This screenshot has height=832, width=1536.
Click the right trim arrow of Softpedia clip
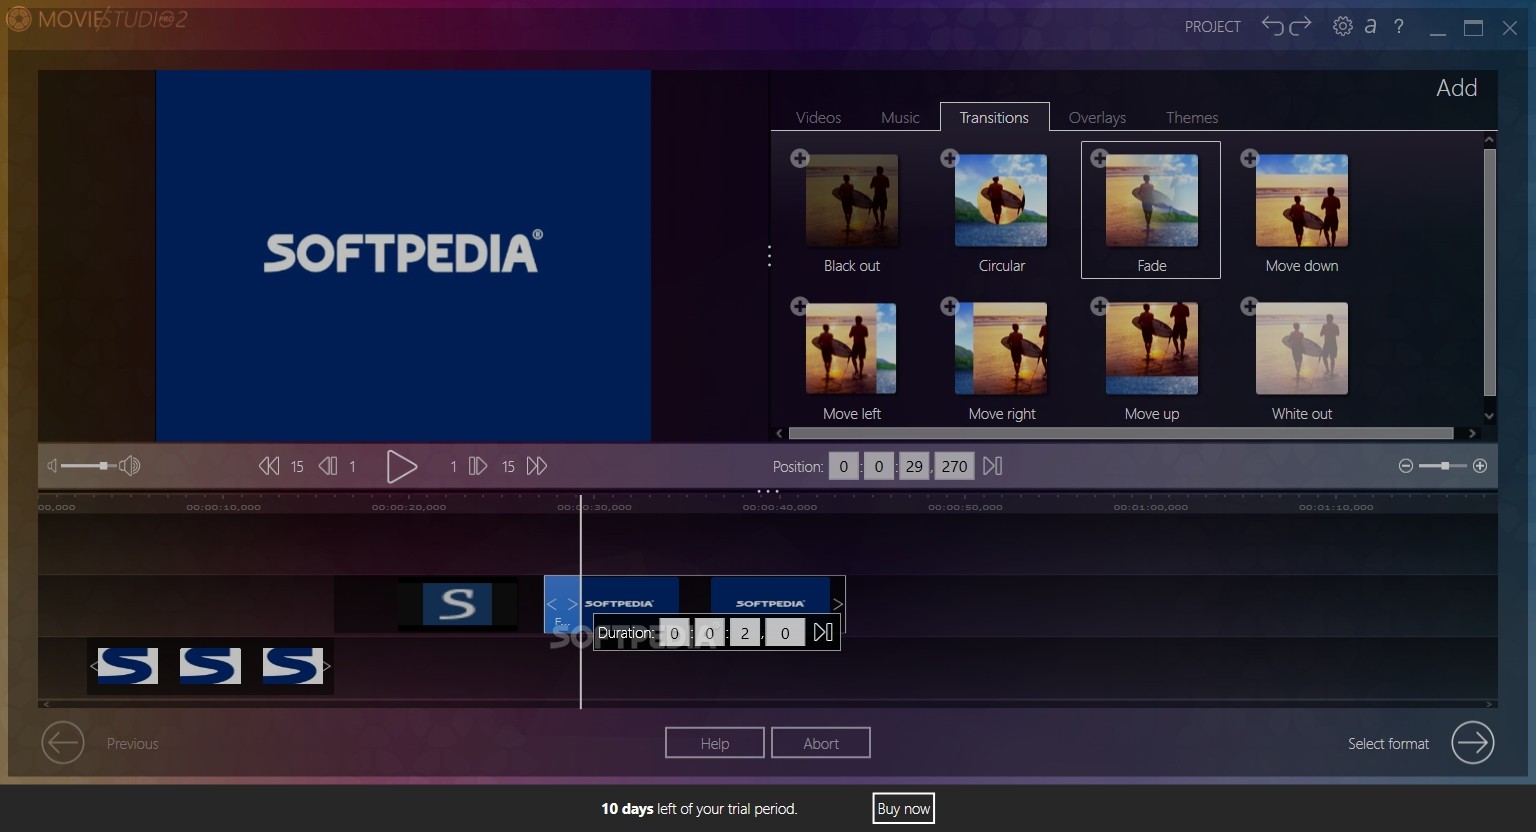tap(838, 604)
